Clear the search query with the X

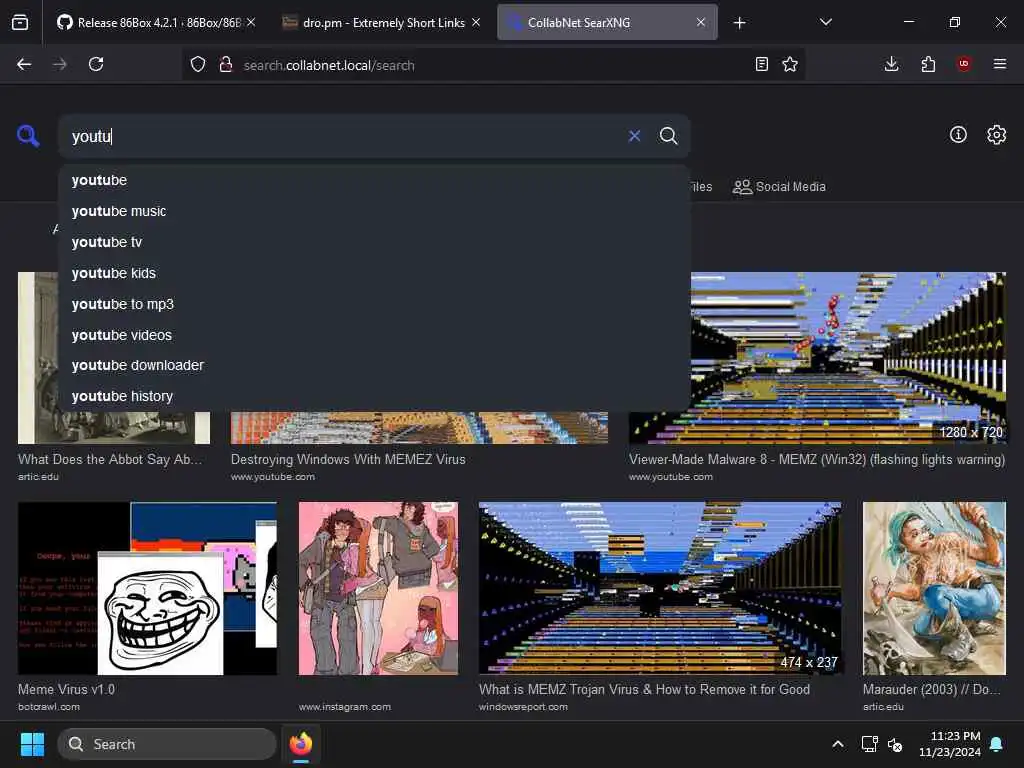click(634, 136)
